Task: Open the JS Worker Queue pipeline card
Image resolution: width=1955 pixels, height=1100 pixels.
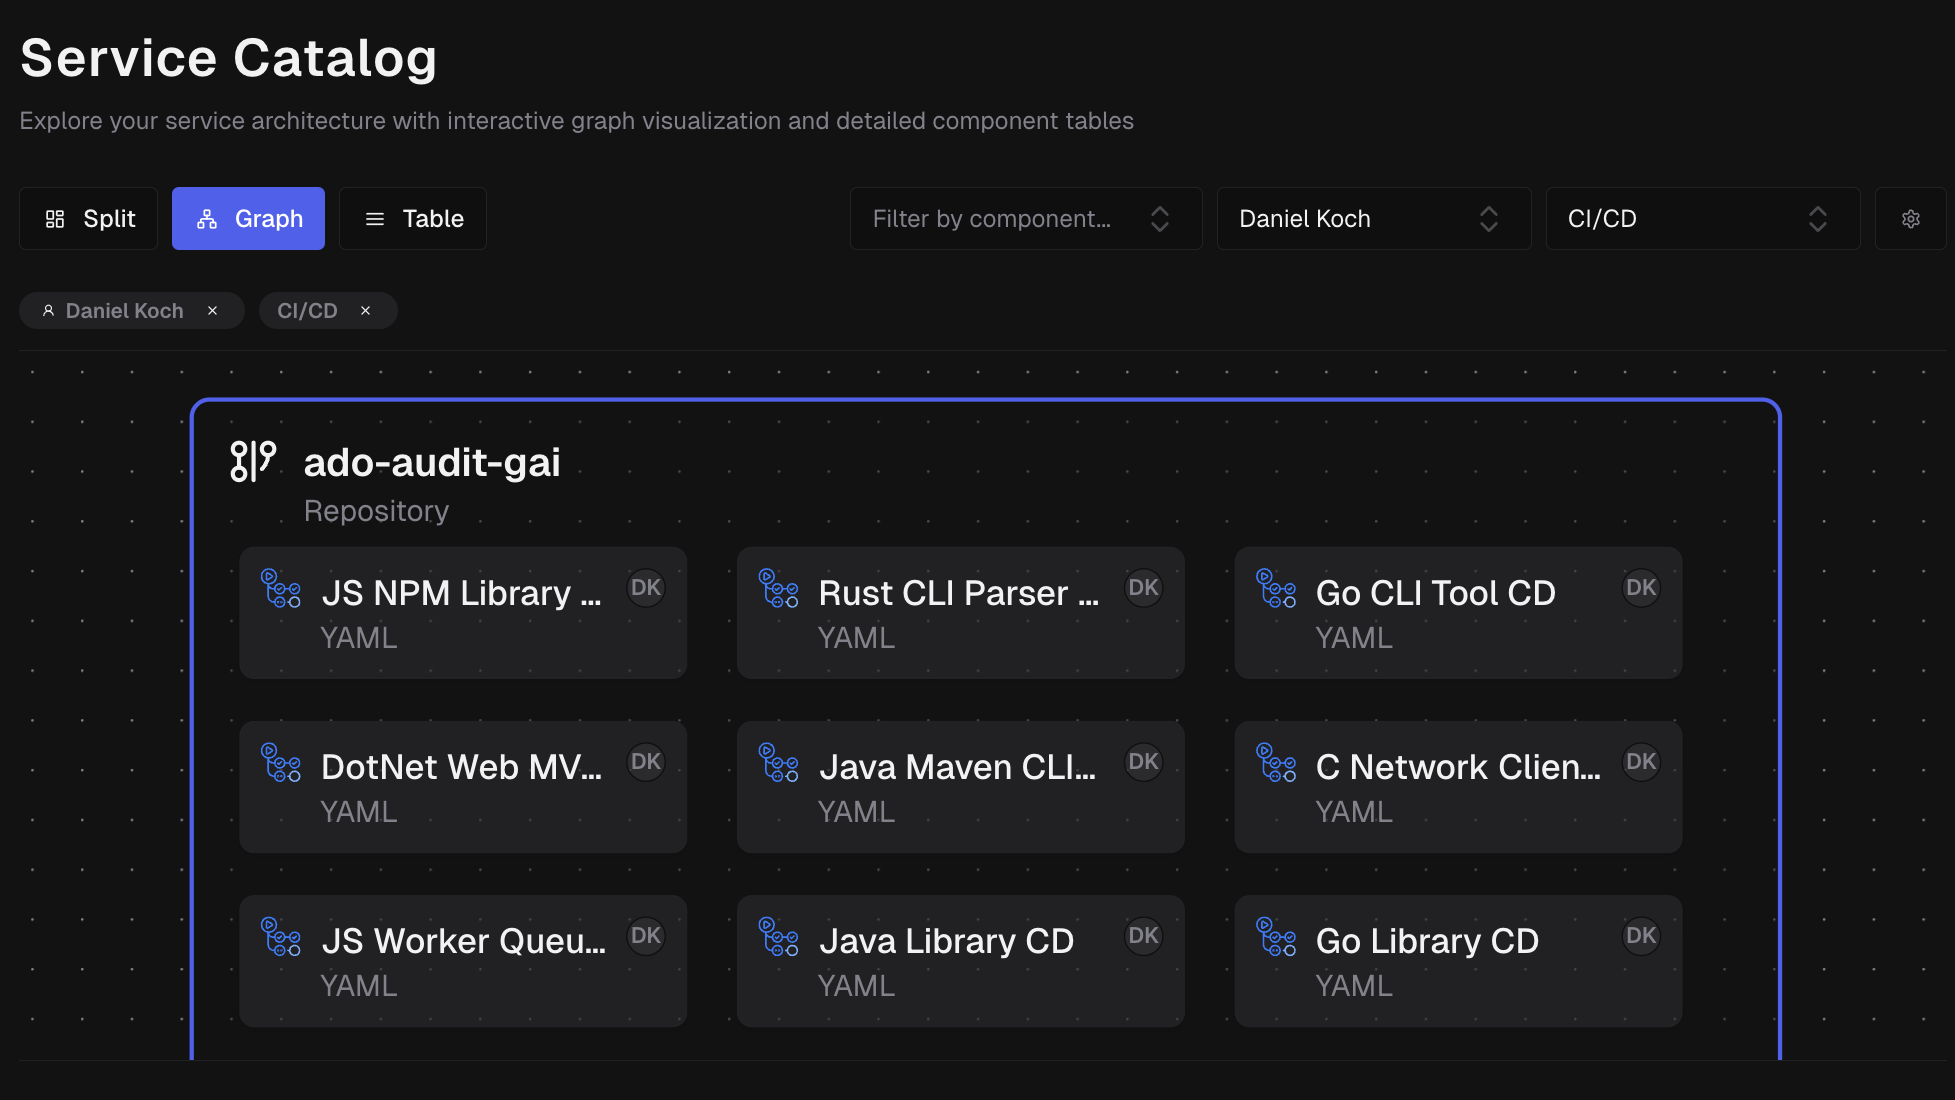Action: tap(462, 961)
